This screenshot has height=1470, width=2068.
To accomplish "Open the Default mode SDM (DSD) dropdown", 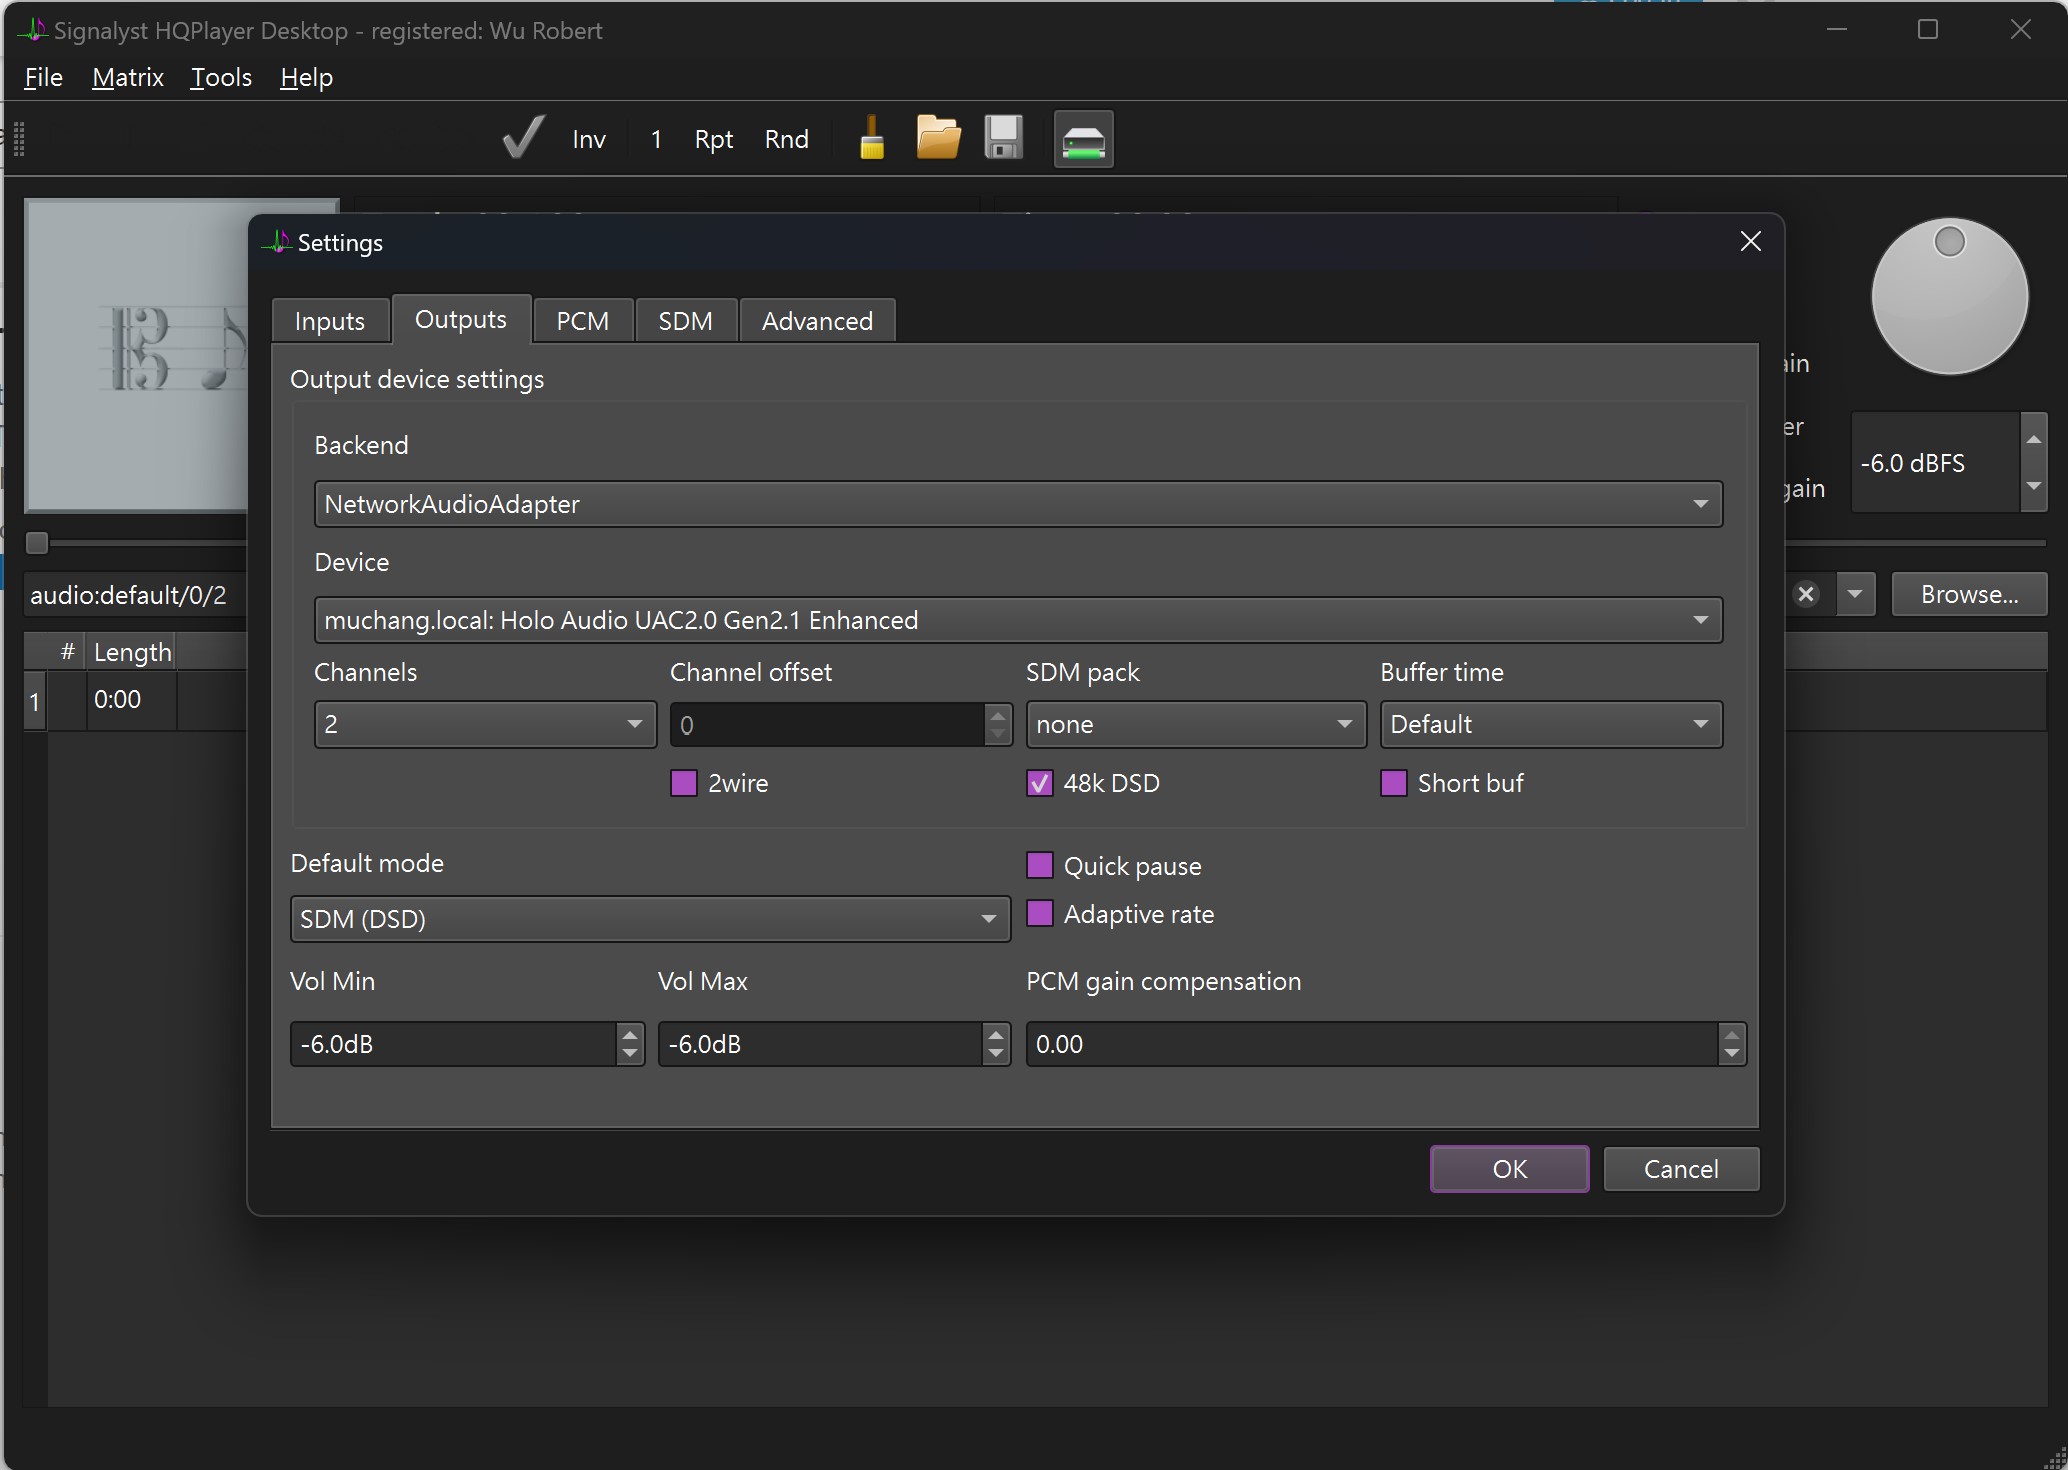I will [x=650, y=919].
